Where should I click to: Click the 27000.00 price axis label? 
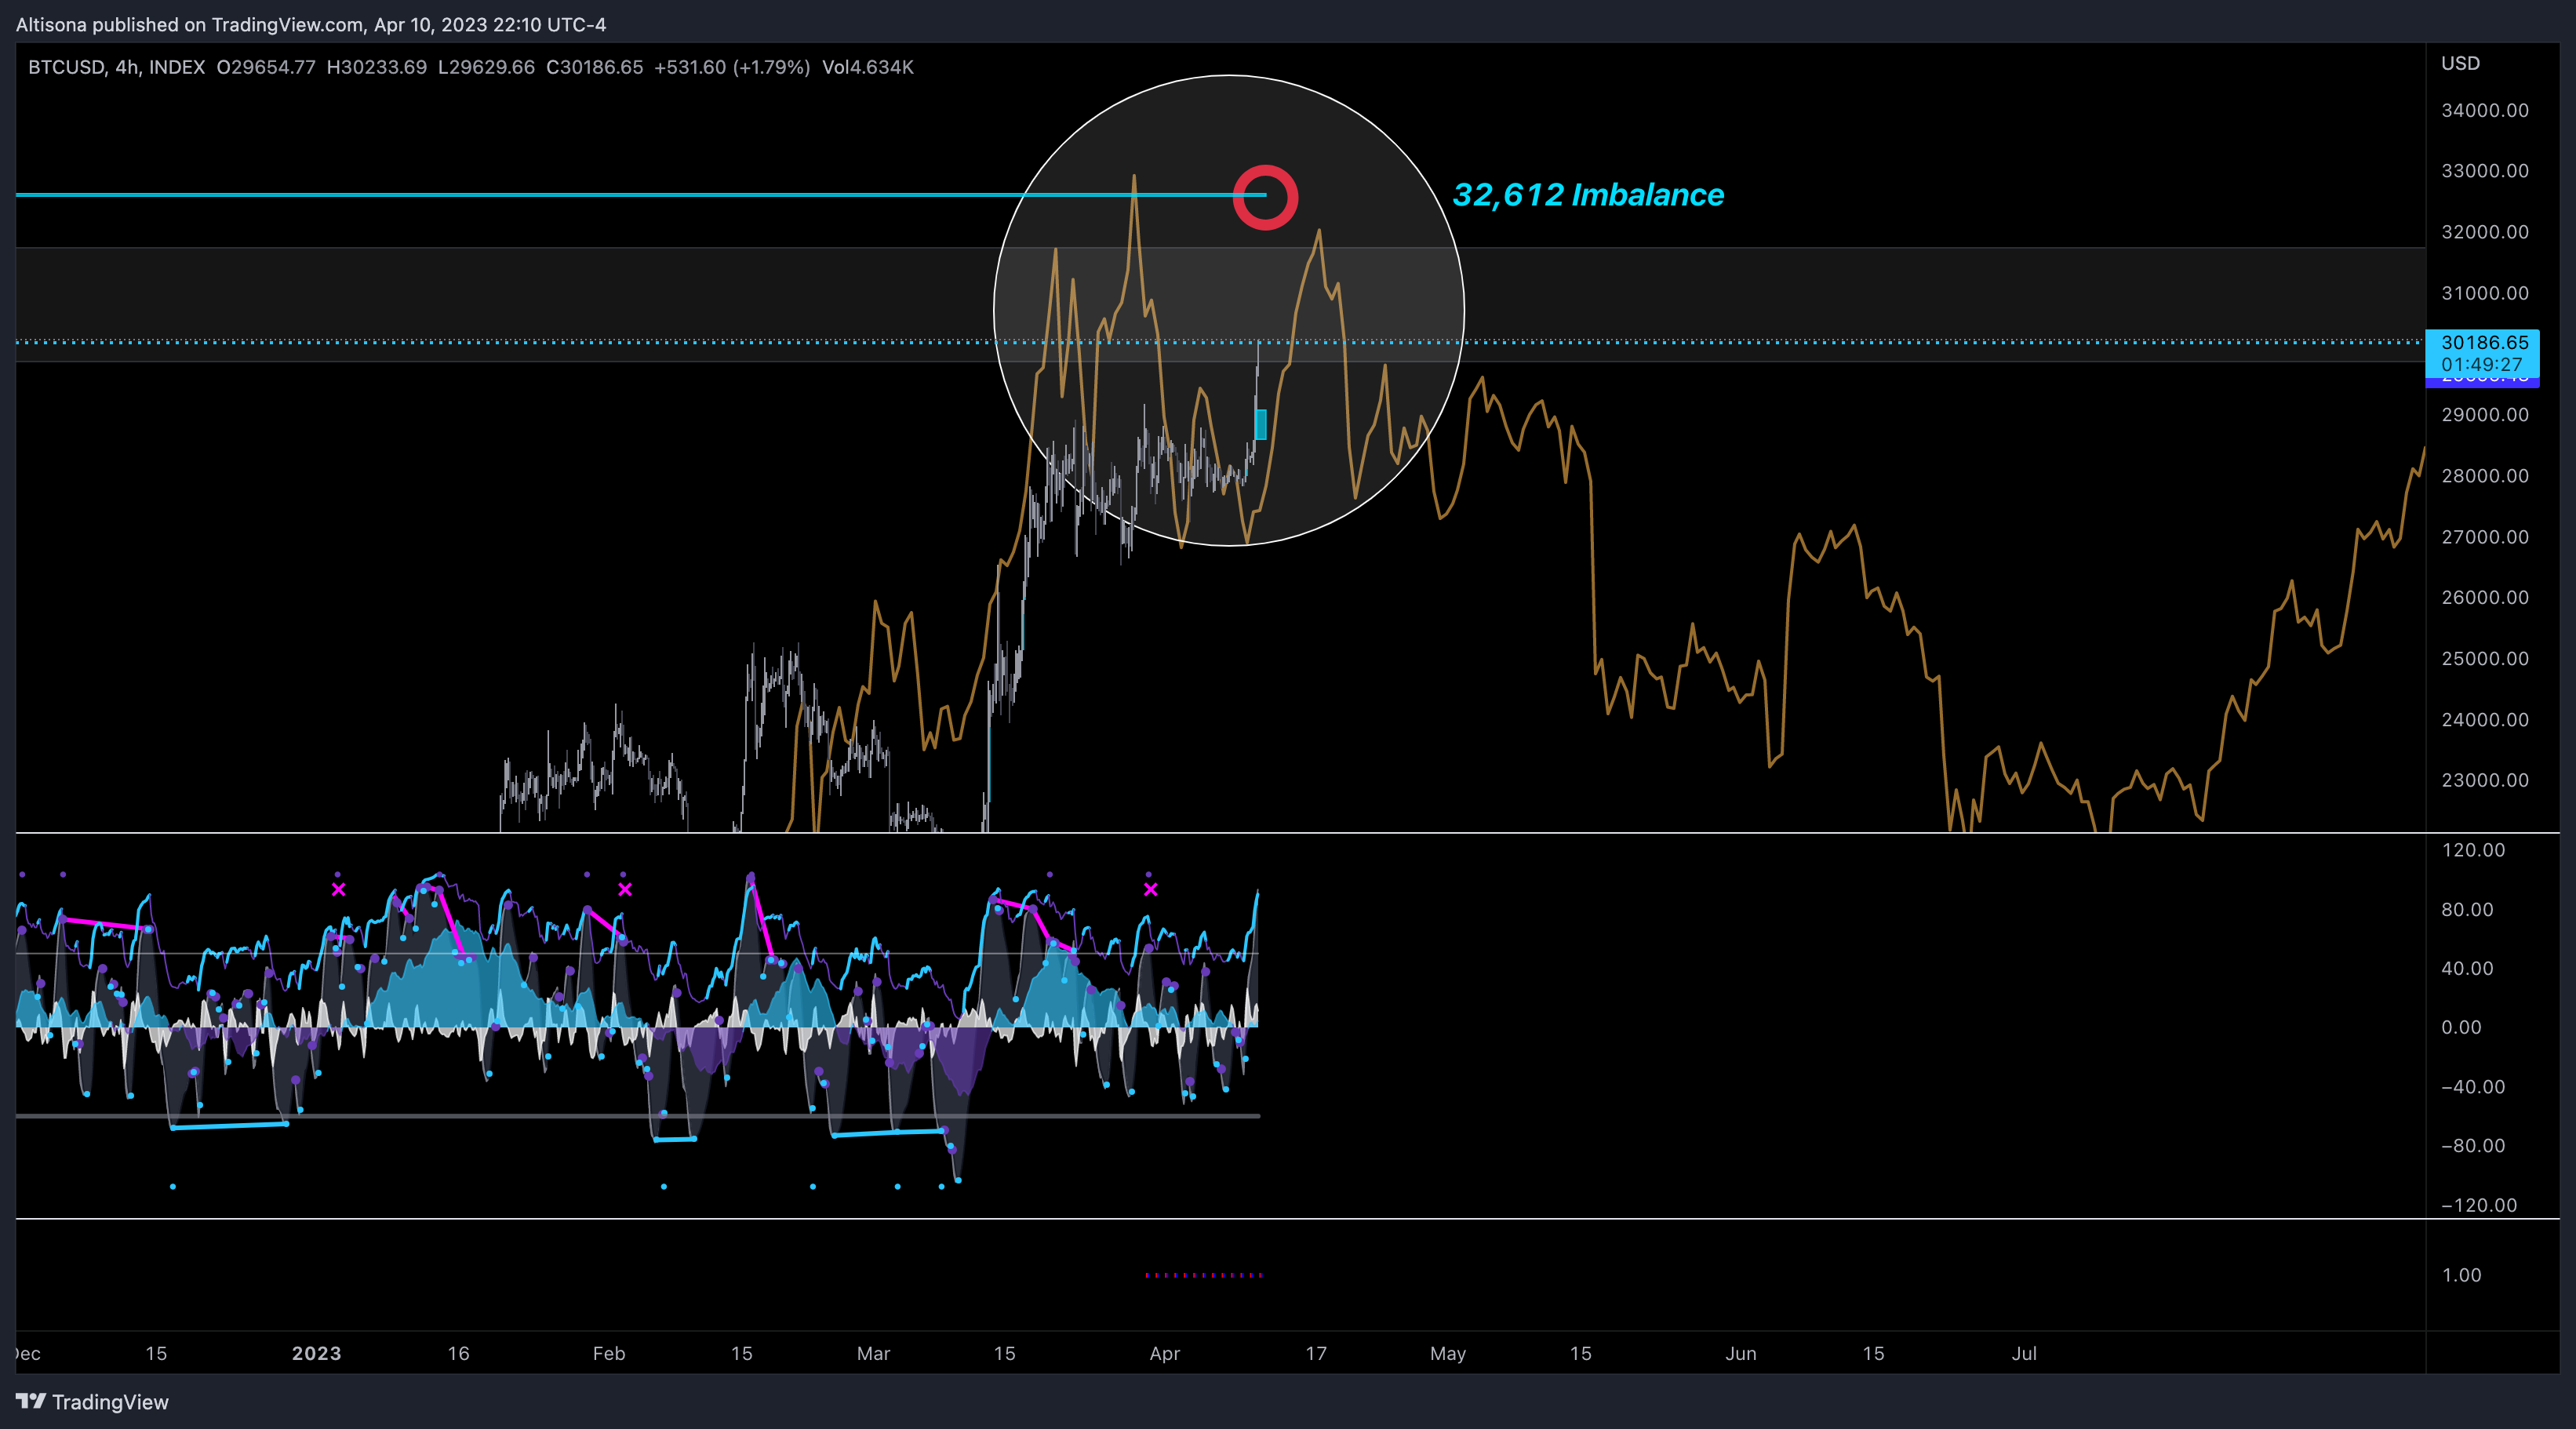pos(2485,537)
